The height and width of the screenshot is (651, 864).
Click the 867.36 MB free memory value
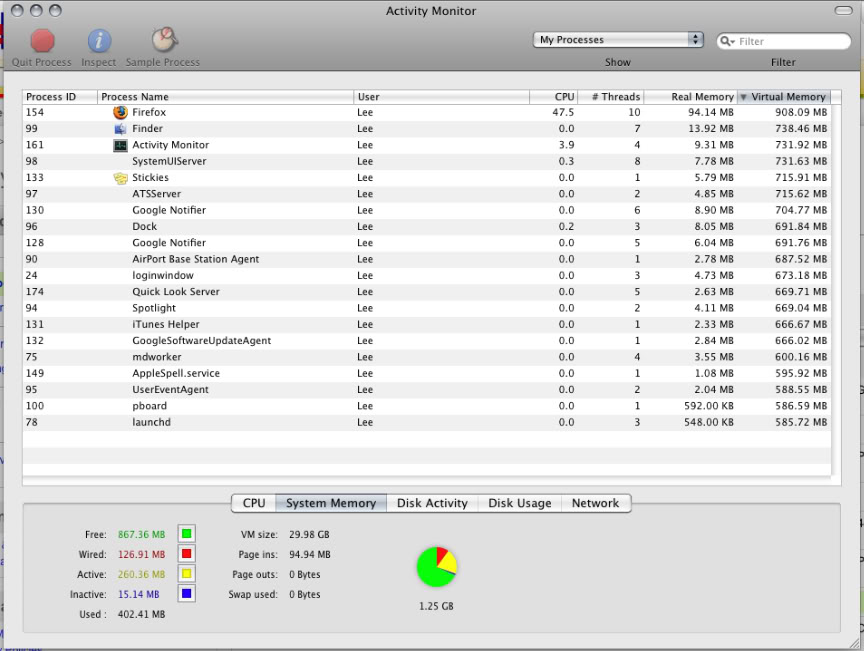click(x=141, y=535)
